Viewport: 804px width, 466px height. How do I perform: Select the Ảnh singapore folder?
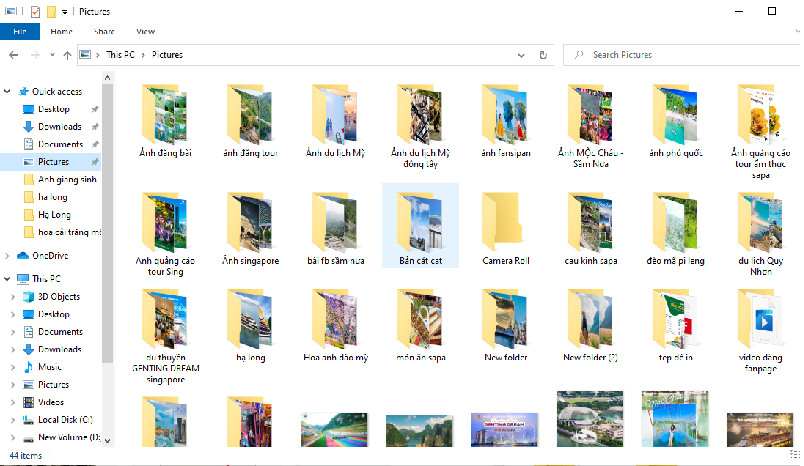point(250,228)
